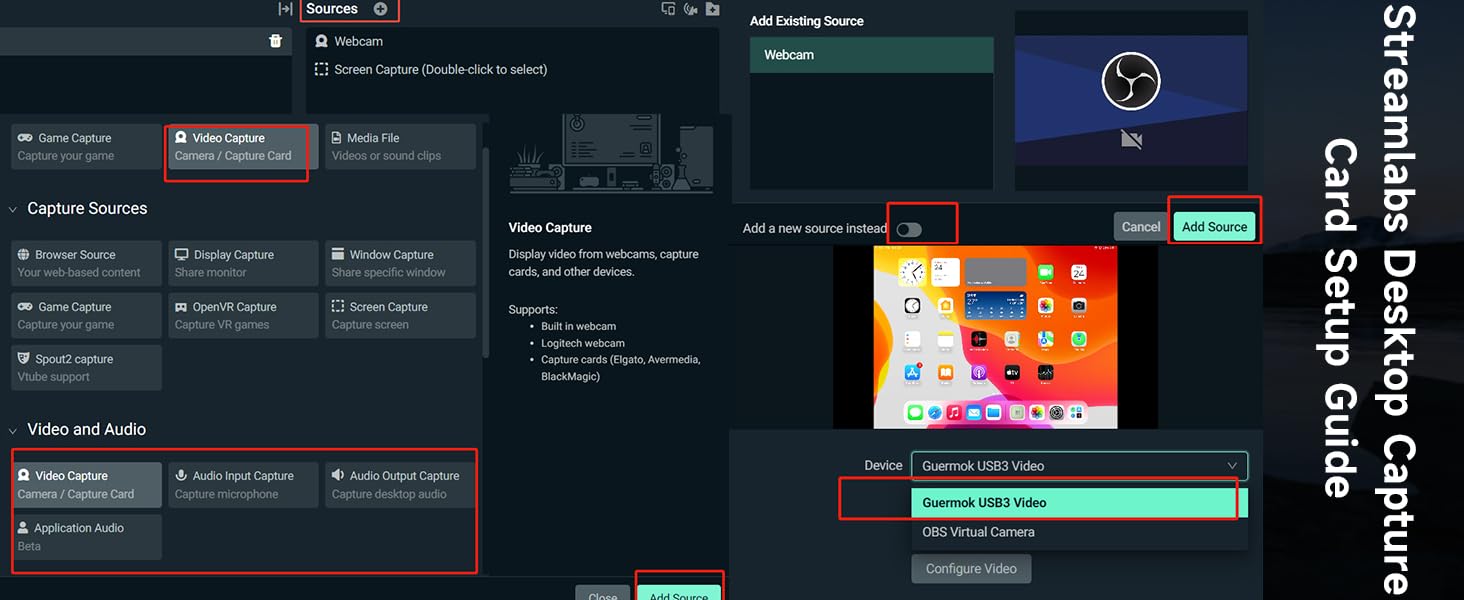1464x600 pixels.
Task: Click the collapse panel arrow icon left of Sources
Action: click(285, 9)
